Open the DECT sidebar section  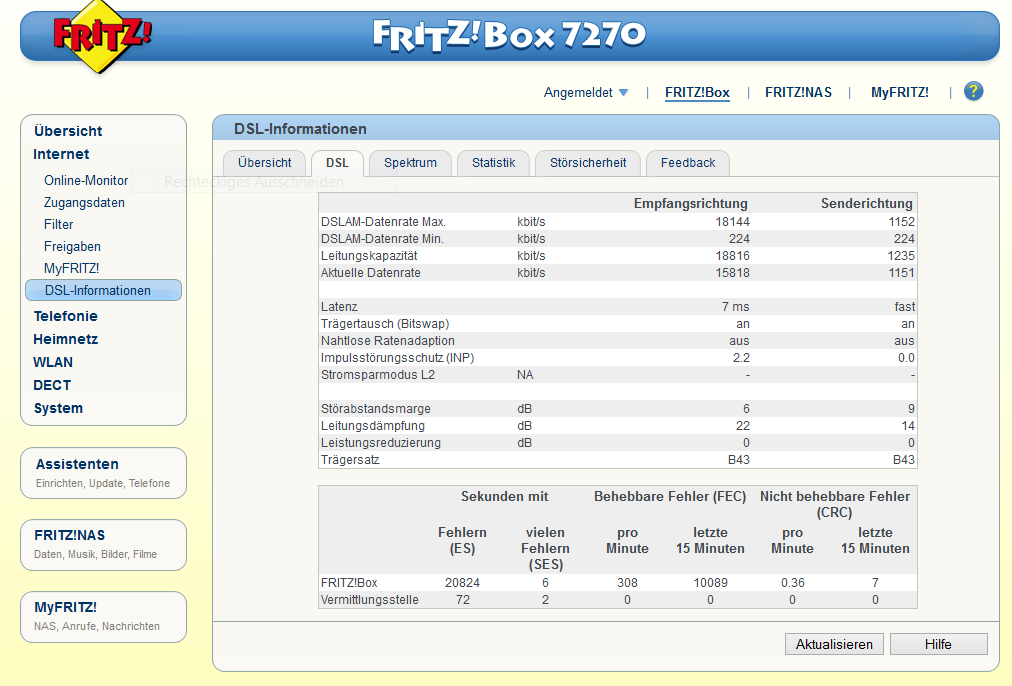click(52, 385)
